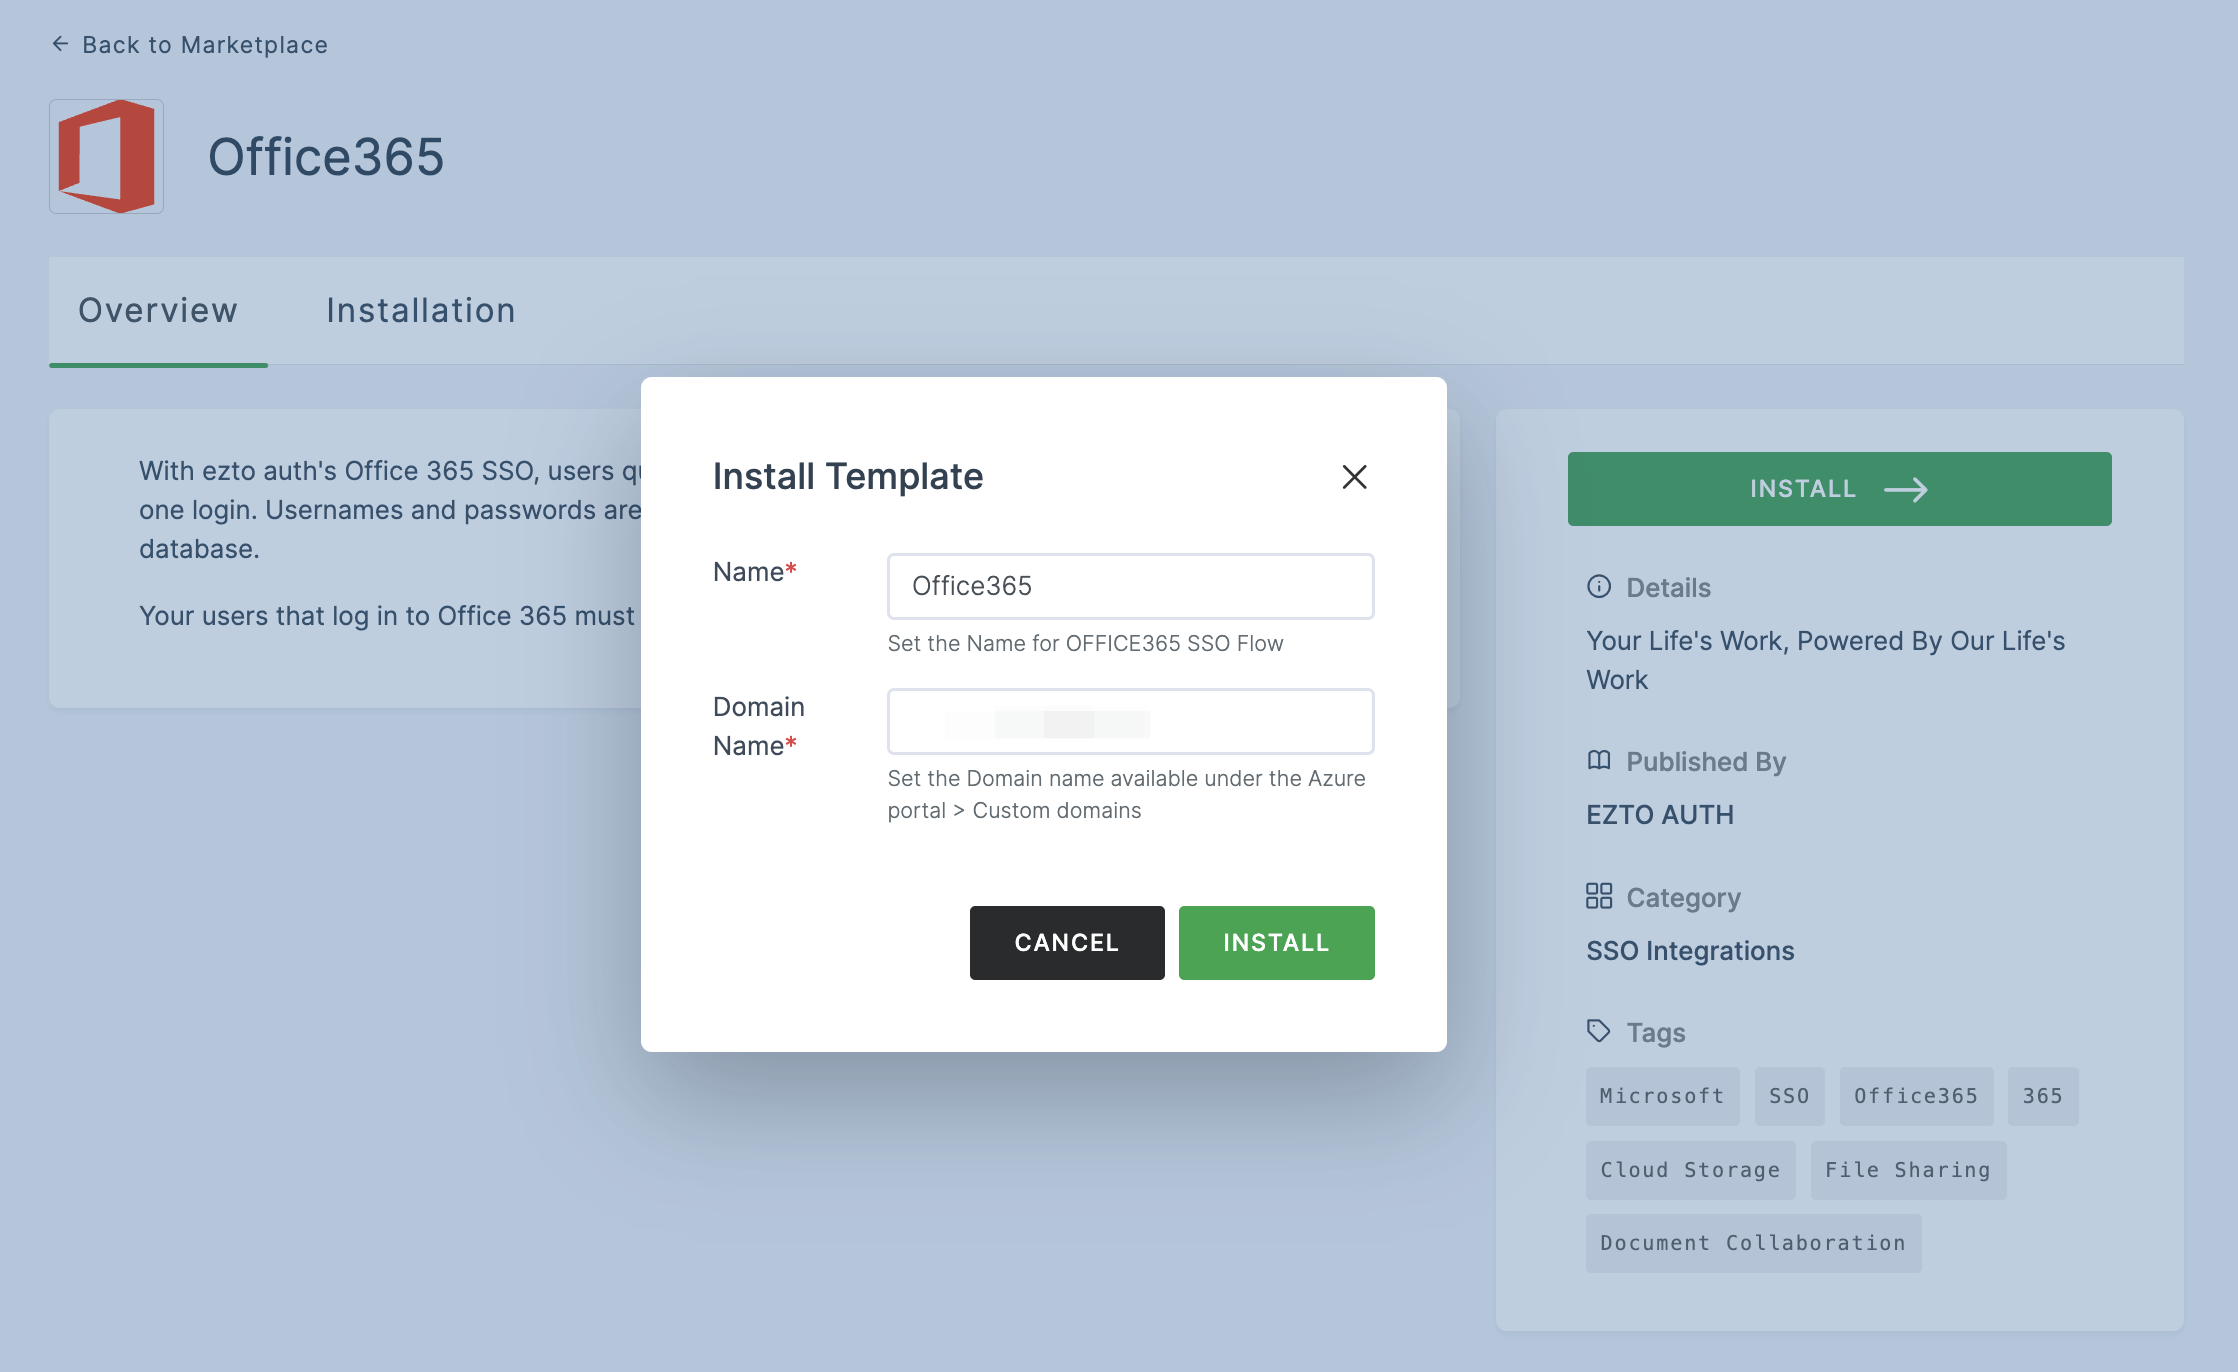This screenshot has height=1372, width=2238.
Task: Click the Office365 tag filter
Action: [1913, 1094]
